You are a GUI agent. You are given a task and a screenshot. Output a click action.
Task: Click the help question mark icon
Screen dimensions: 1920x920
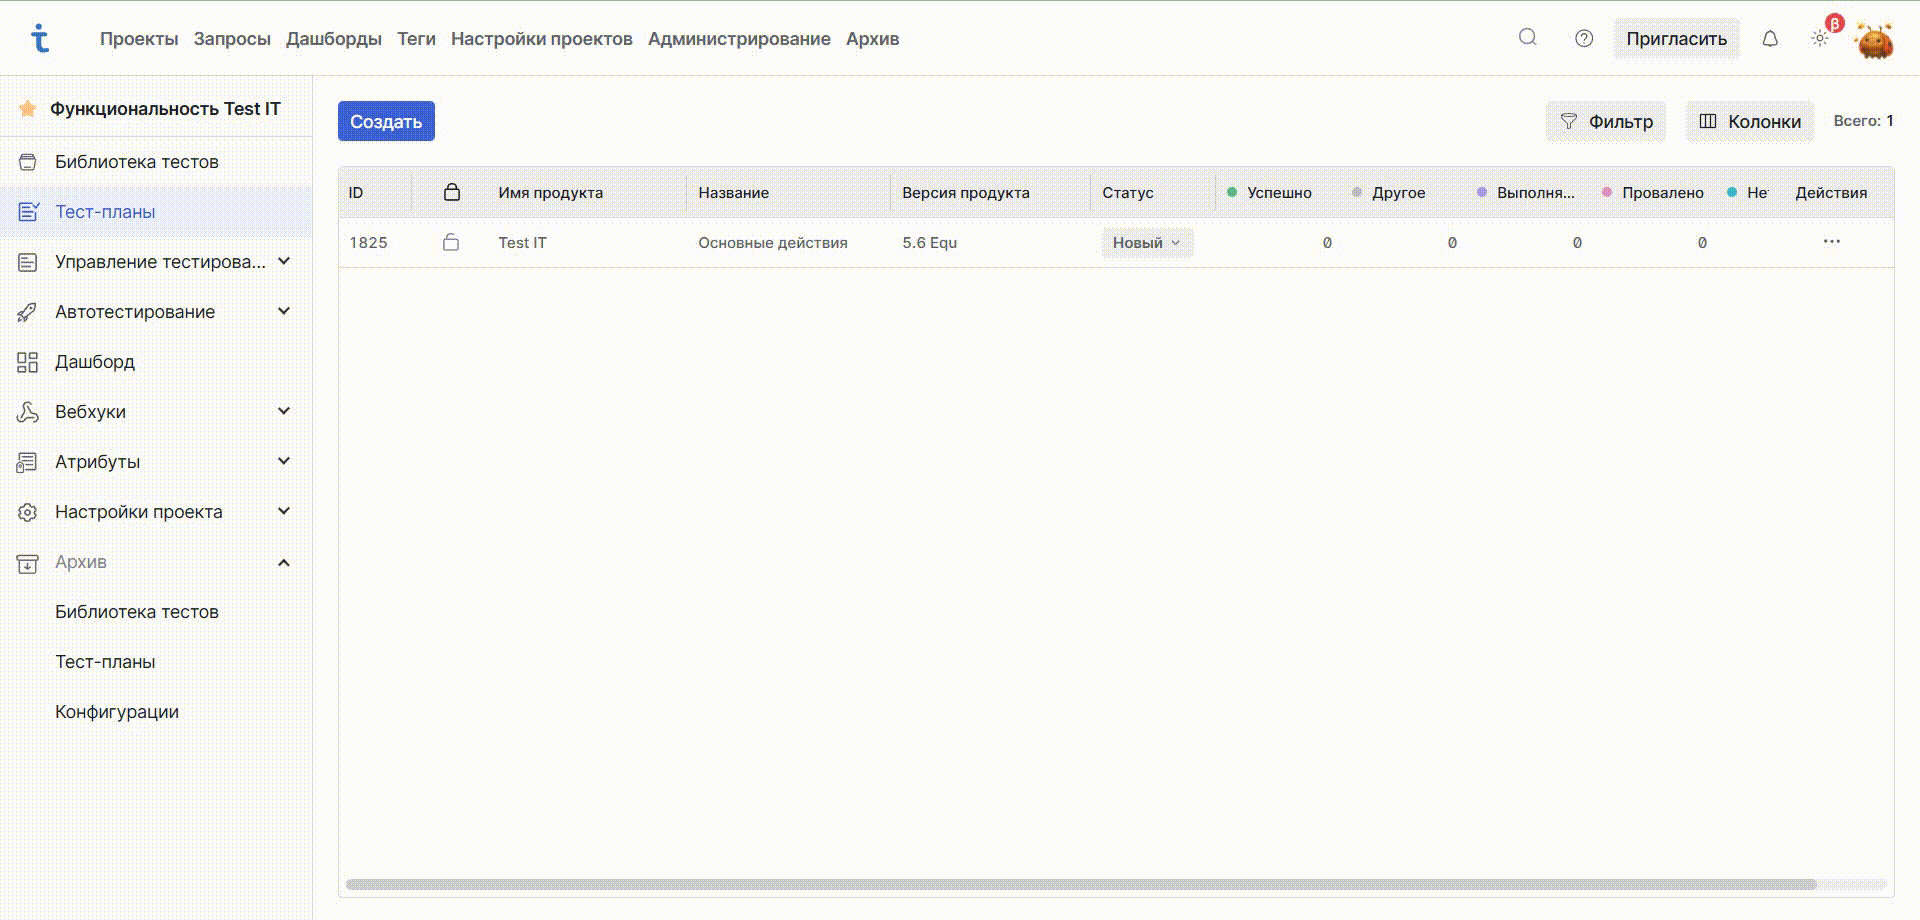[1583, 38]
